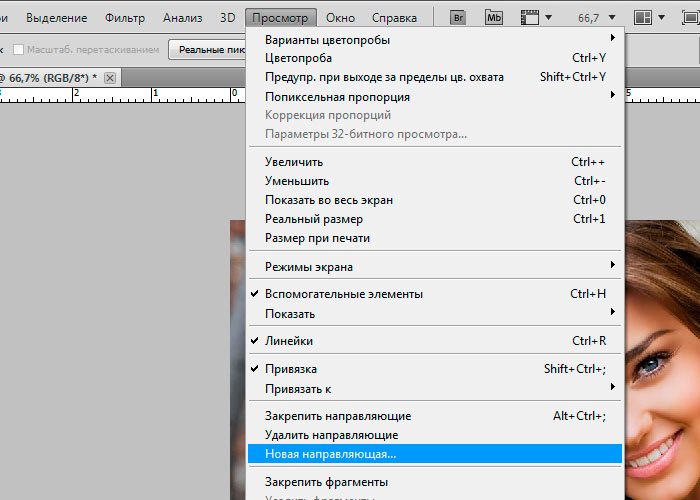
Task: Launch Adobe Bridge from the Br icon
Action: [459, 18]
